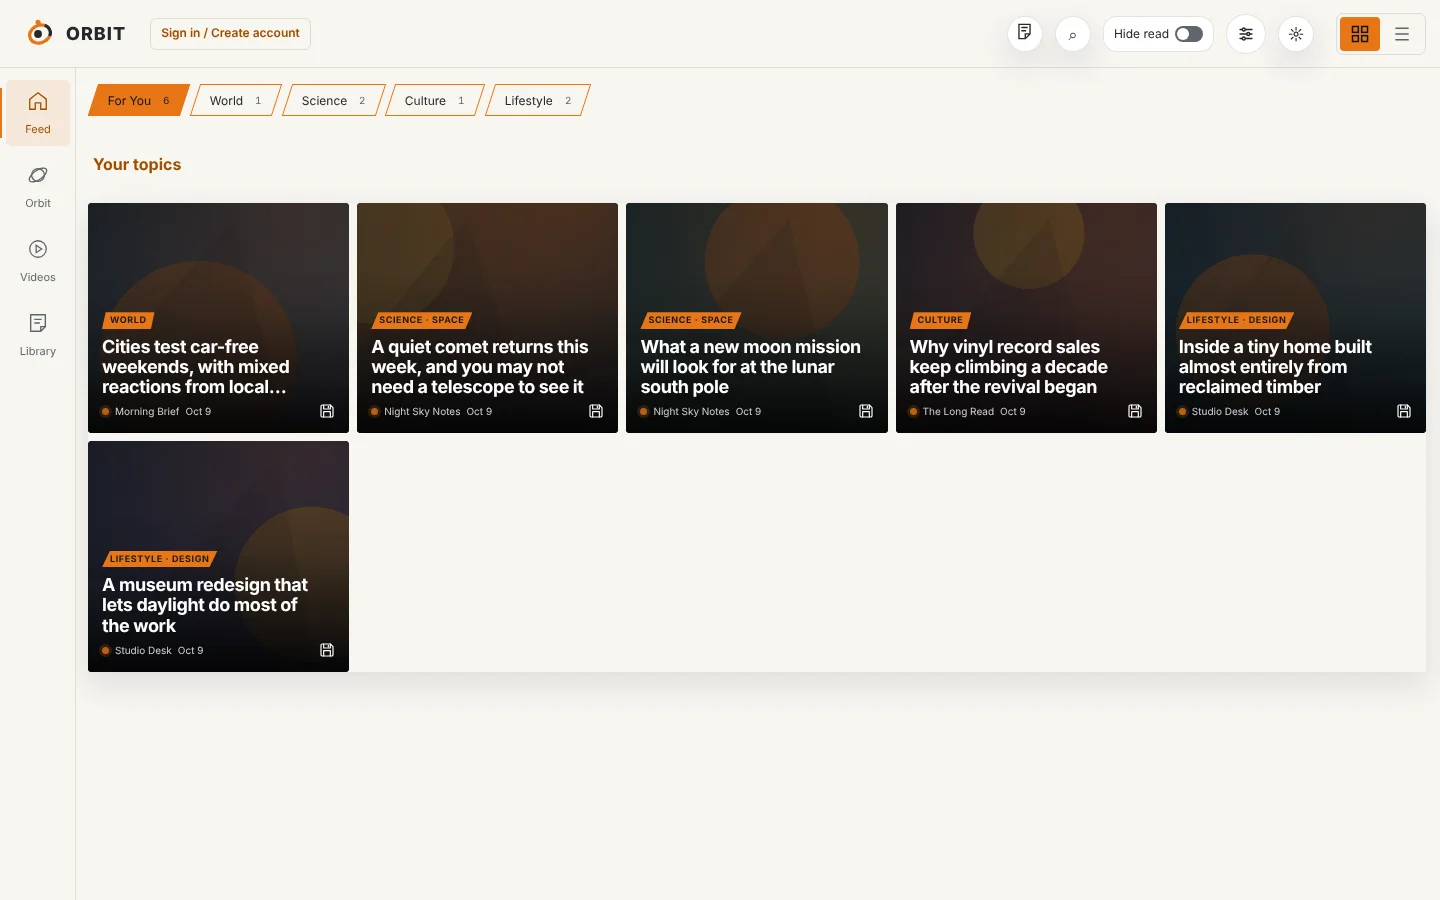Open the notes icon in top bar
1440x900 pixels.
click(1025, 34)
